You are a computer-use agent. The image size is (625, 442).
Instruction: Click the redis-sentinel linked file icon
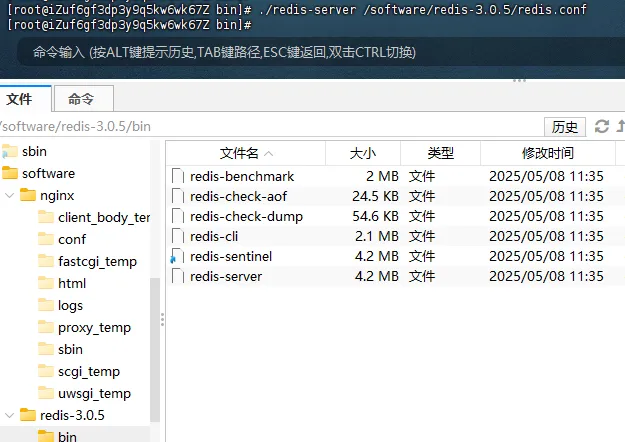pos(177,256)
